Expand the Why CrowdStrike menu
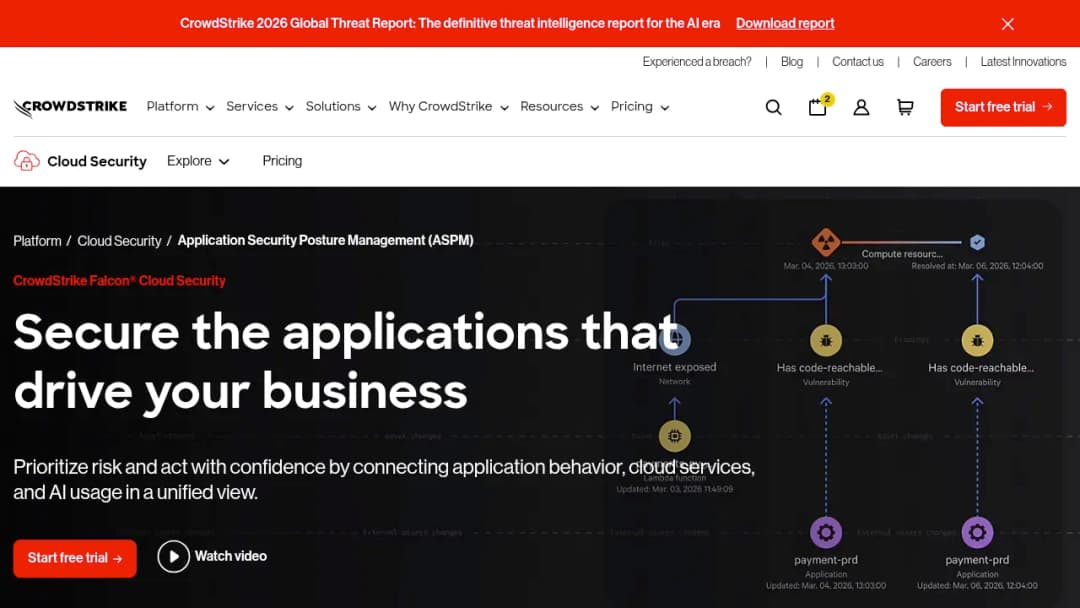Screen dimensions: 1080x608 pos(448,107)
